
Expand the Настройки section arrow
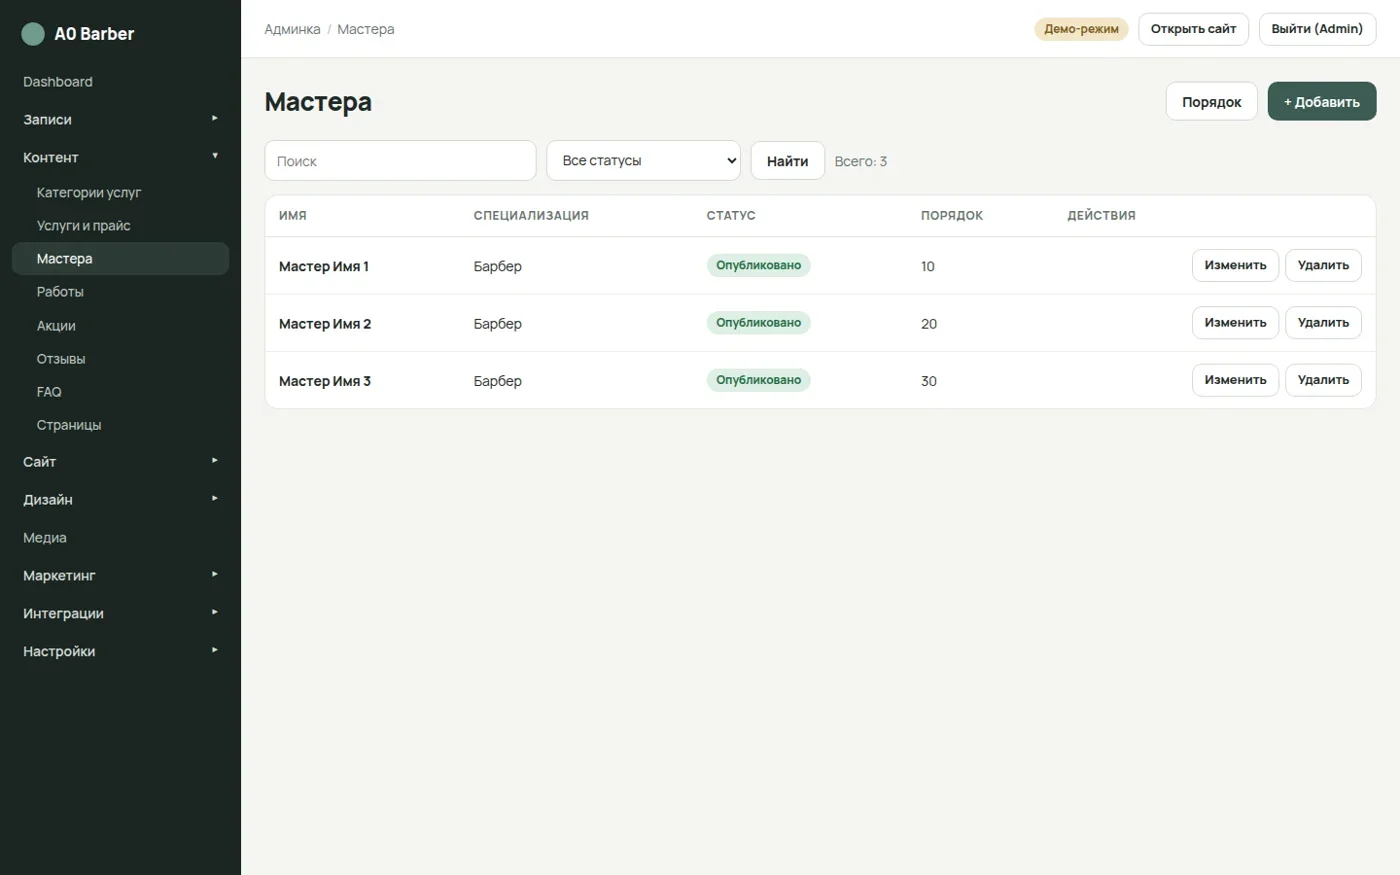(x=214, y=650)
